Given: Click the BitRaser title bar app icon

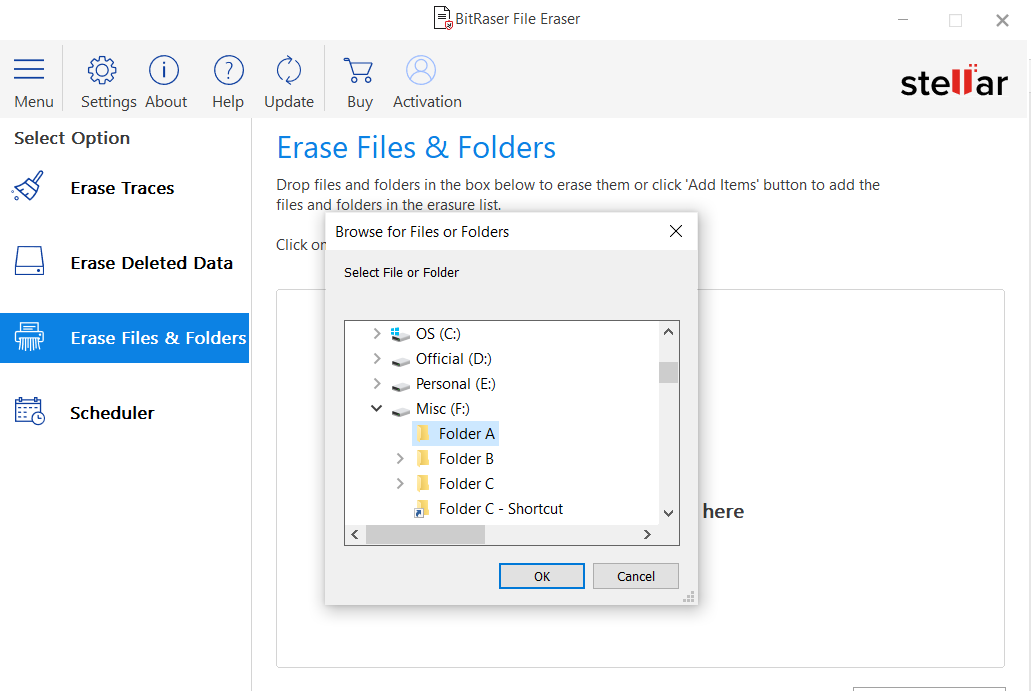Looking at the screenshot, I should point(443,18).
